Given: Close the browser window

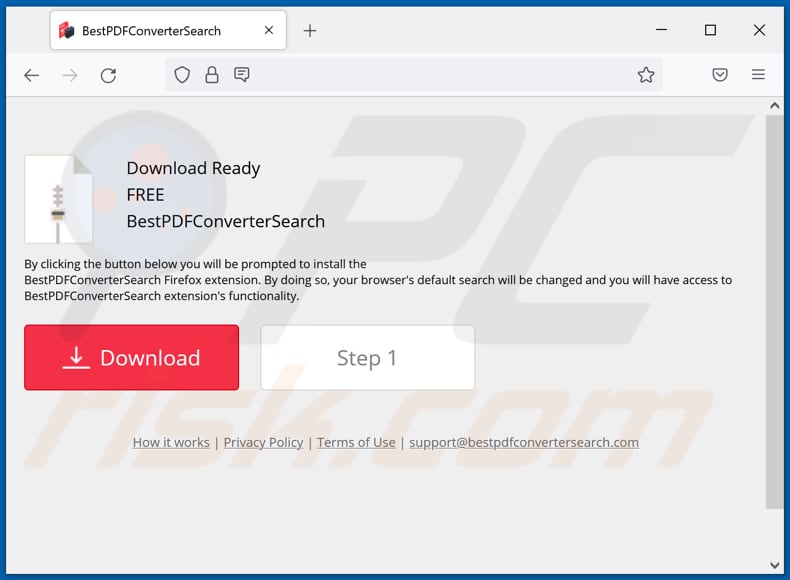Looking at the screenshot, I should click(759, 30).
